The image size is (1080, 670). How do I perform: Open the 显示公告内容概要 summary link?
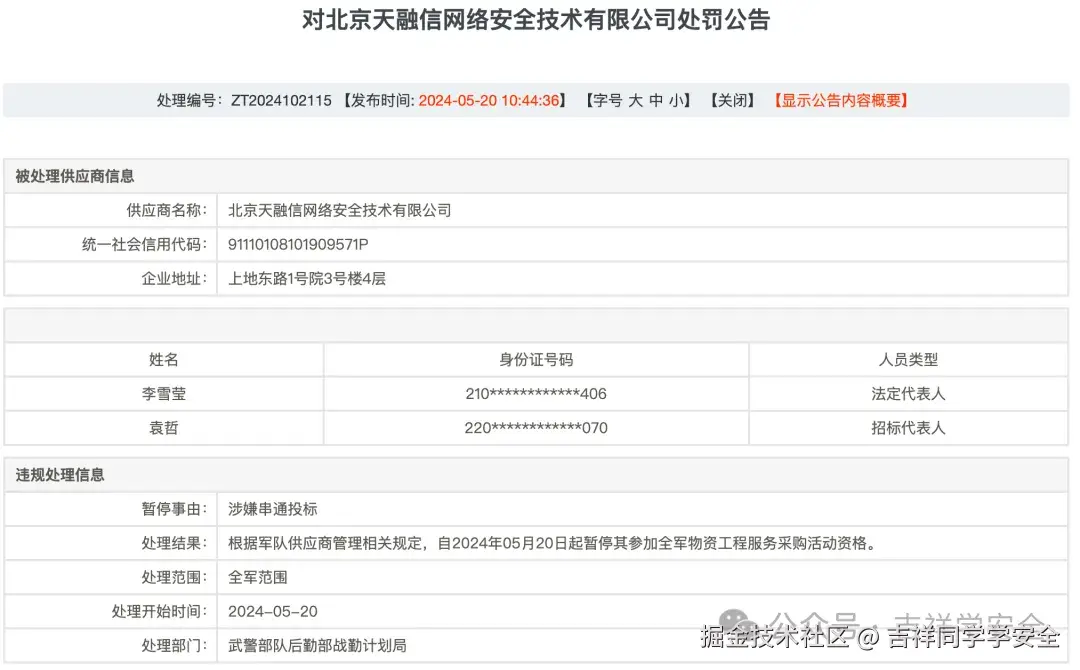tap(840, 100)
